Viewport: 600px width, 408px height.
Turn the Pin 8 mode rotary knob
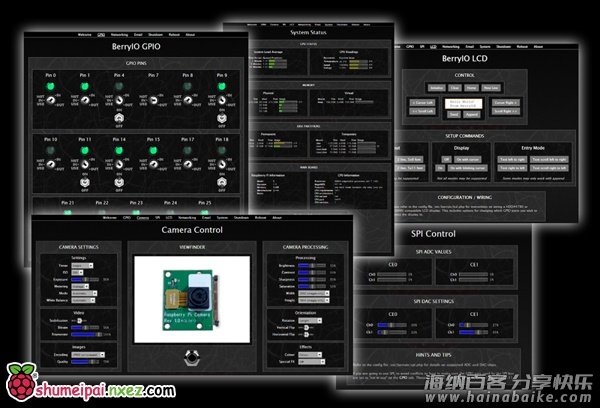click(187, 100)
